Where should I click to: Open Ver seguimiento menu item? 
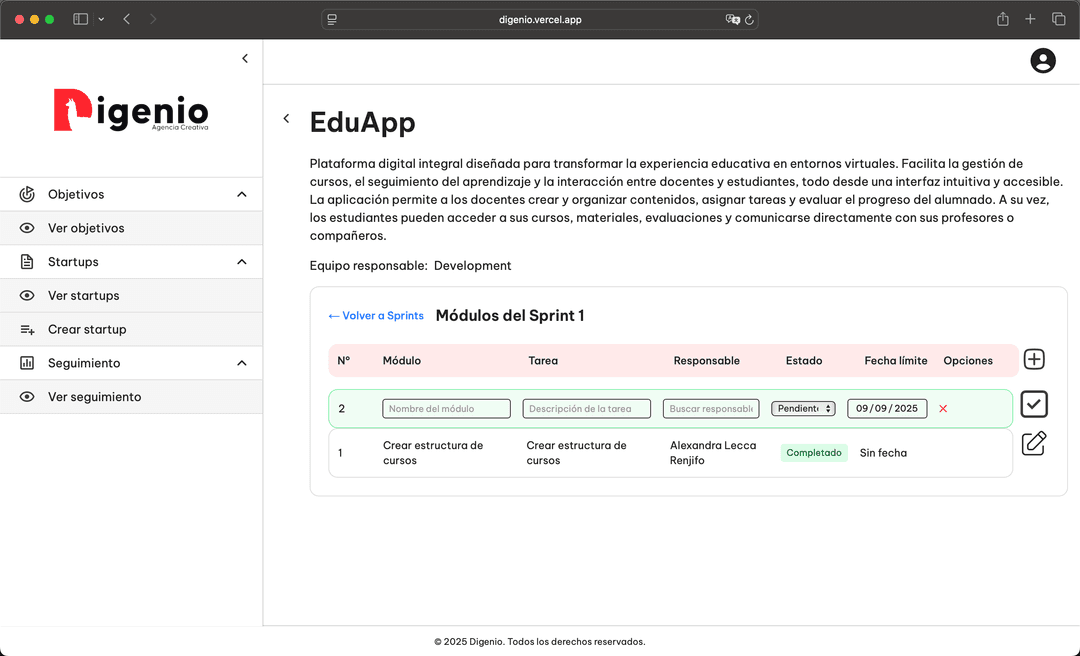(94, 397)
